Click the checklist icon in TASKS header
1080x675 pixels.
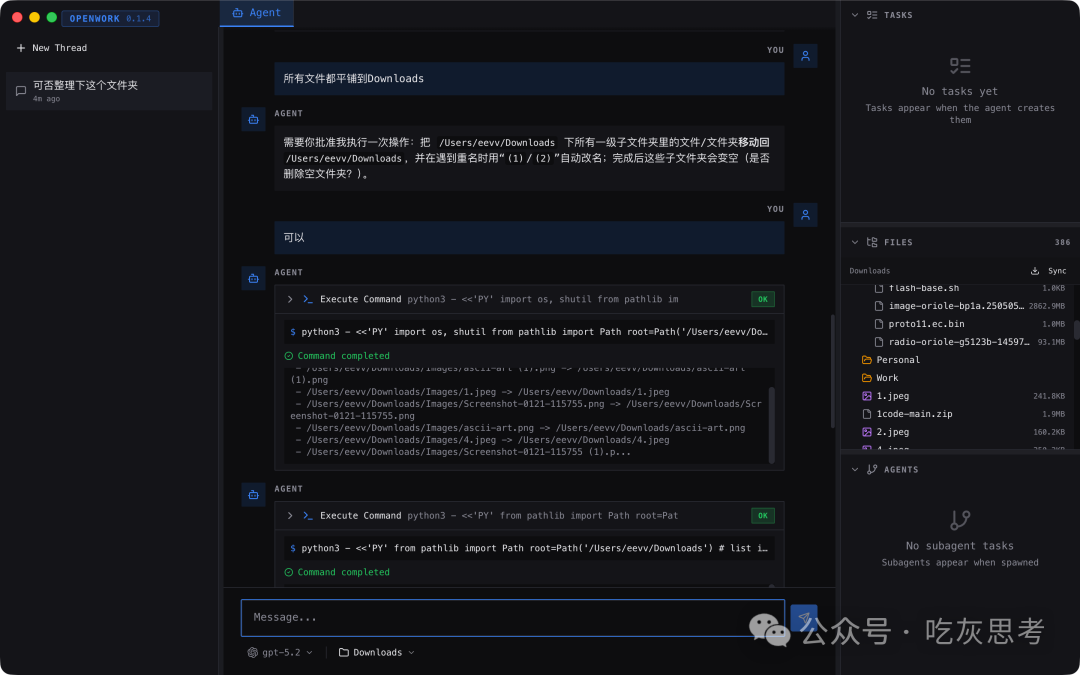pyautogui.click(x=872, y=15)
